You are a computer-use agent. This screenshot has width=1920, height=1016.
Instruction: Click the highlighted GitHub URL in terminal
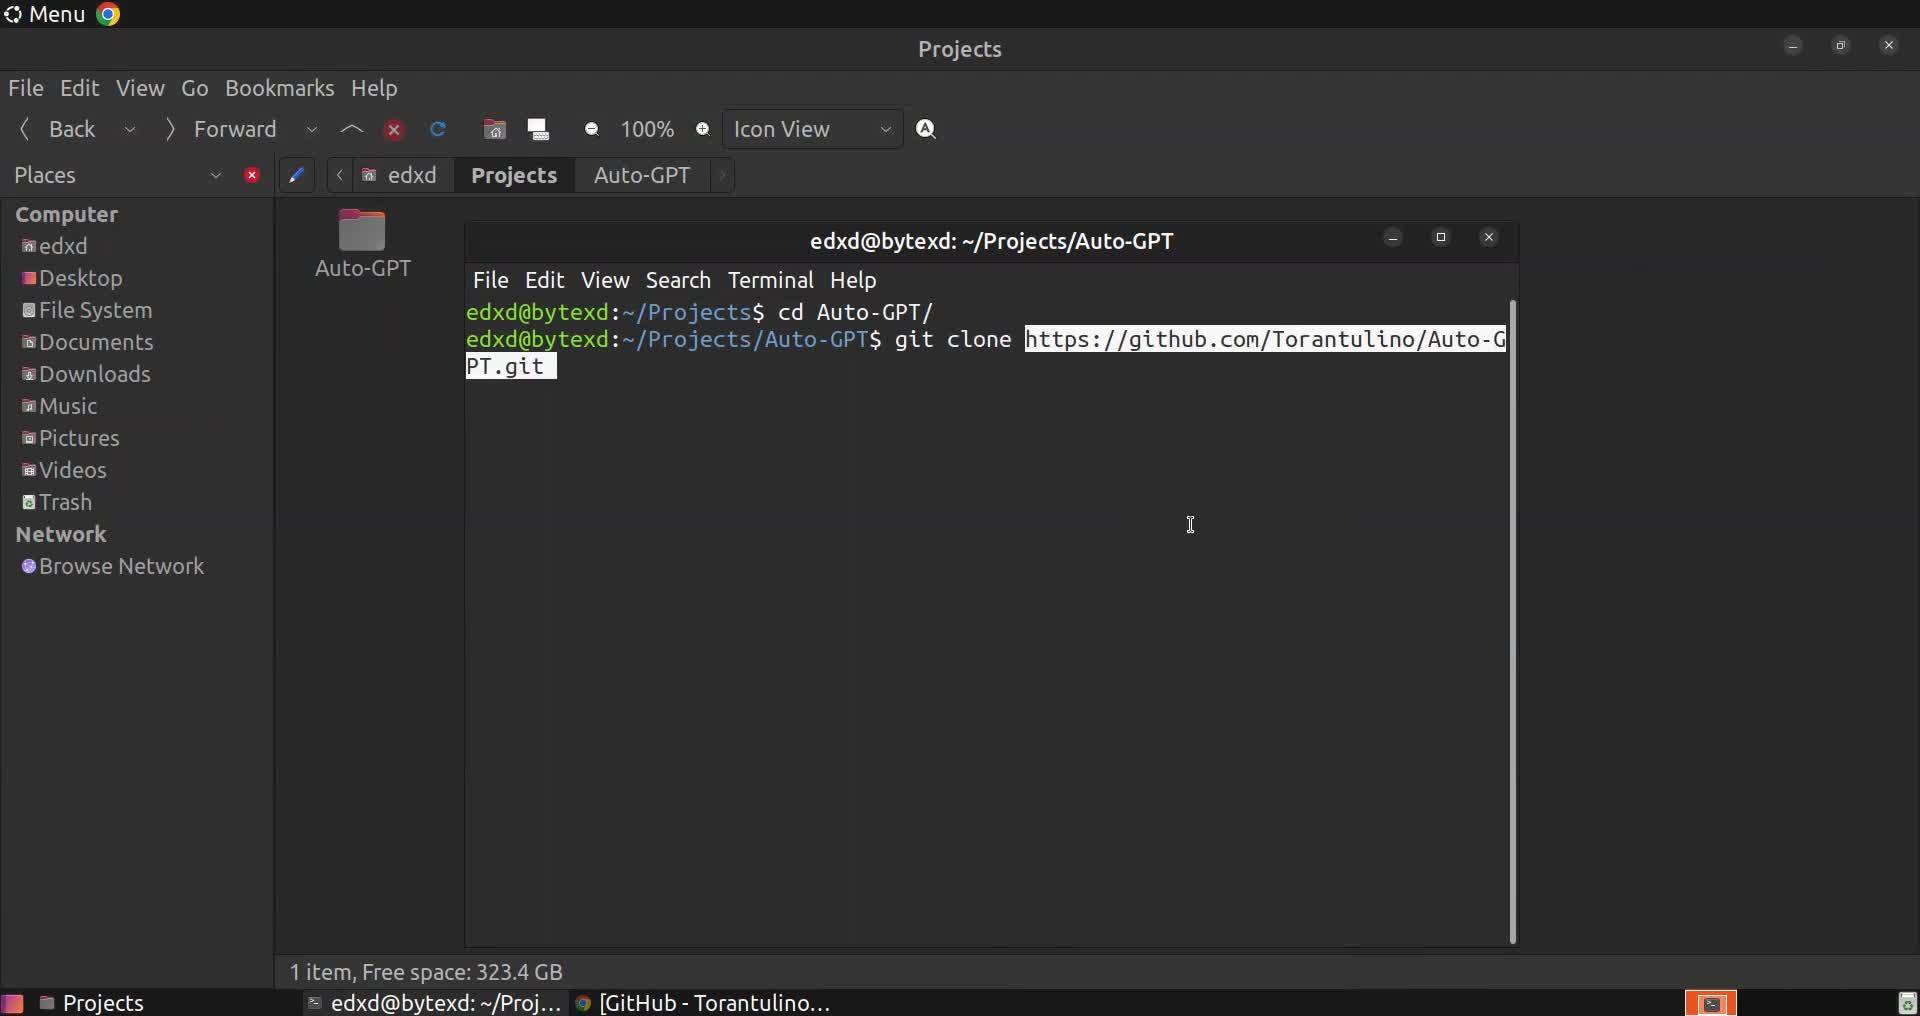[x=1265, y=340]
